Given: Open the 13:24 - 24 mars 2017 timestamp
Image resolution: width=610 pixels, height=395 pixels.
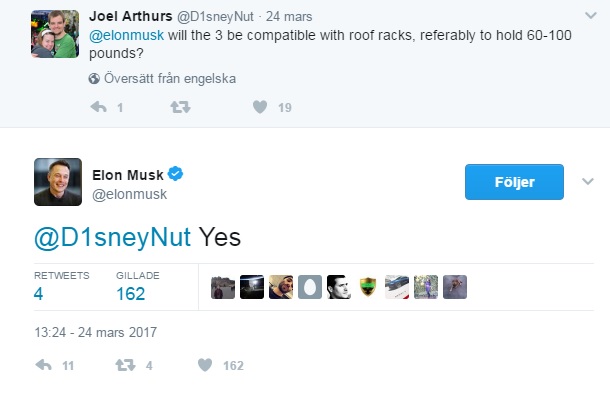Looking at the screenshot, I should tap(96, 332).
